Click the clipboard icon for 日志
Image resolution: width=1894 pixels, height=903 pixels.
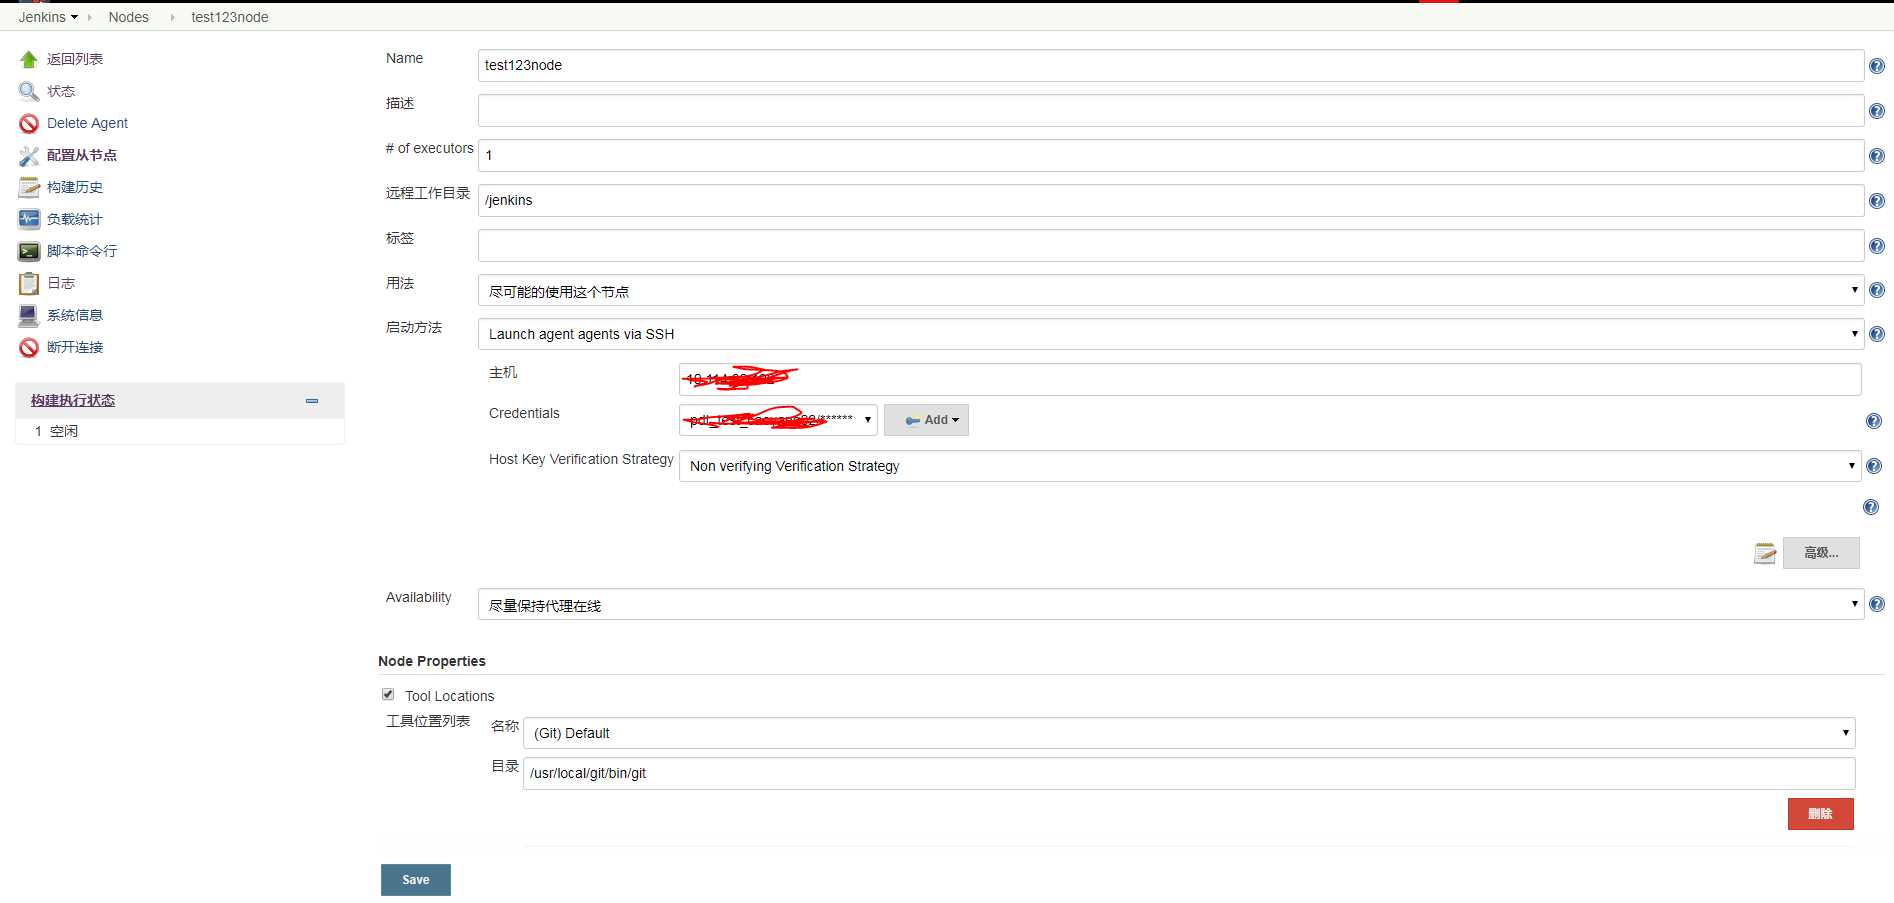pos(29,284)
